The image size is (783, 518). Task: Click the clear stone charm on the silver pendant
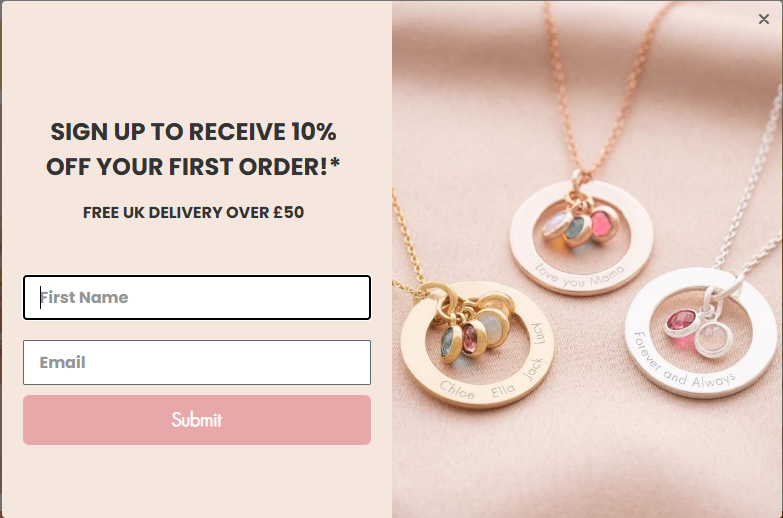click(x=713, y=339)
